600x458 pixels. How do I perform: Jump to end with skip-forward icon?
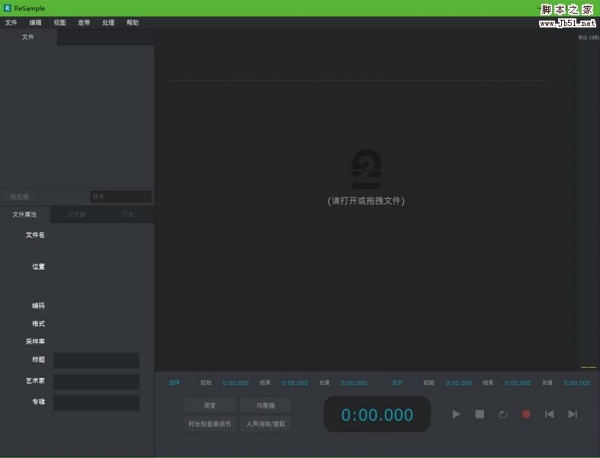click(573, 414)
